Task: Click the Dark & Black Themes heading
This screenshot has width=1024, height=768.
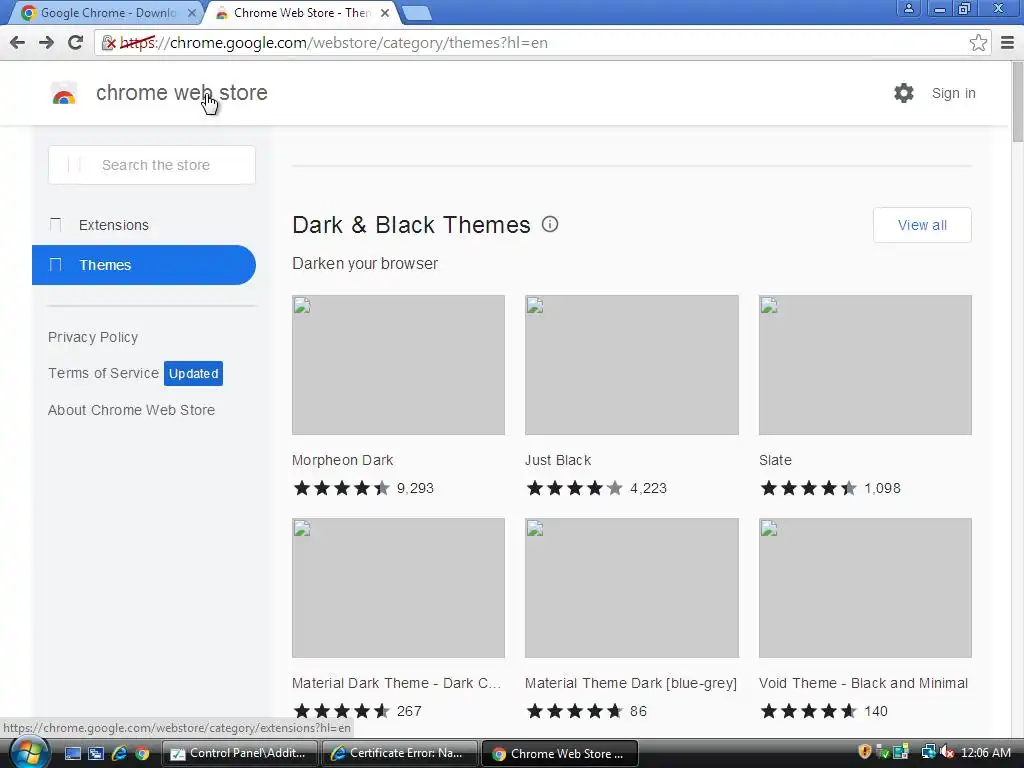Action: (x=411, y=225)
